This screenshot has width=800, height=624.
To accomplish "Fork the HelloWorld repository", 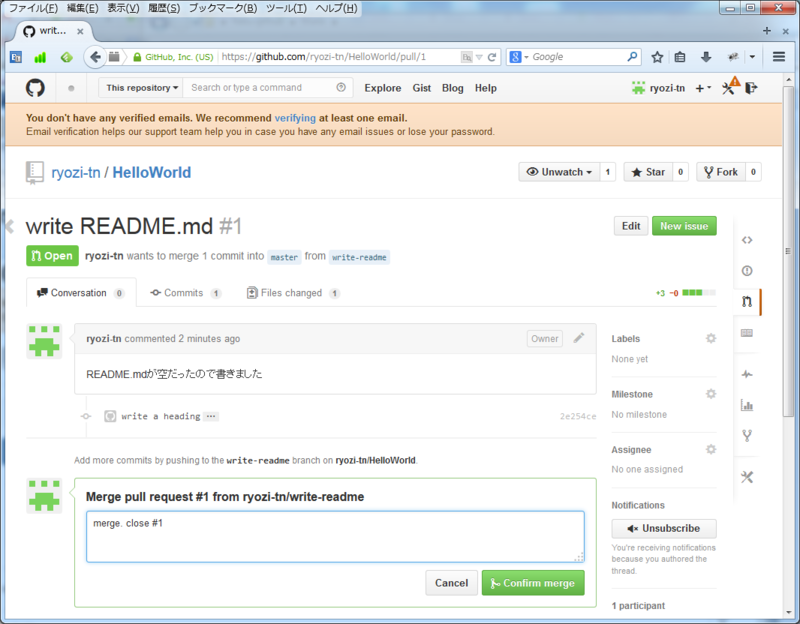I will [x=720, y=172].
